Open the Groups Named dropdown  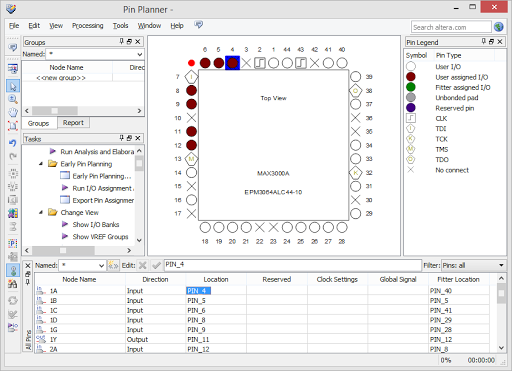click(x=140, y=54)
